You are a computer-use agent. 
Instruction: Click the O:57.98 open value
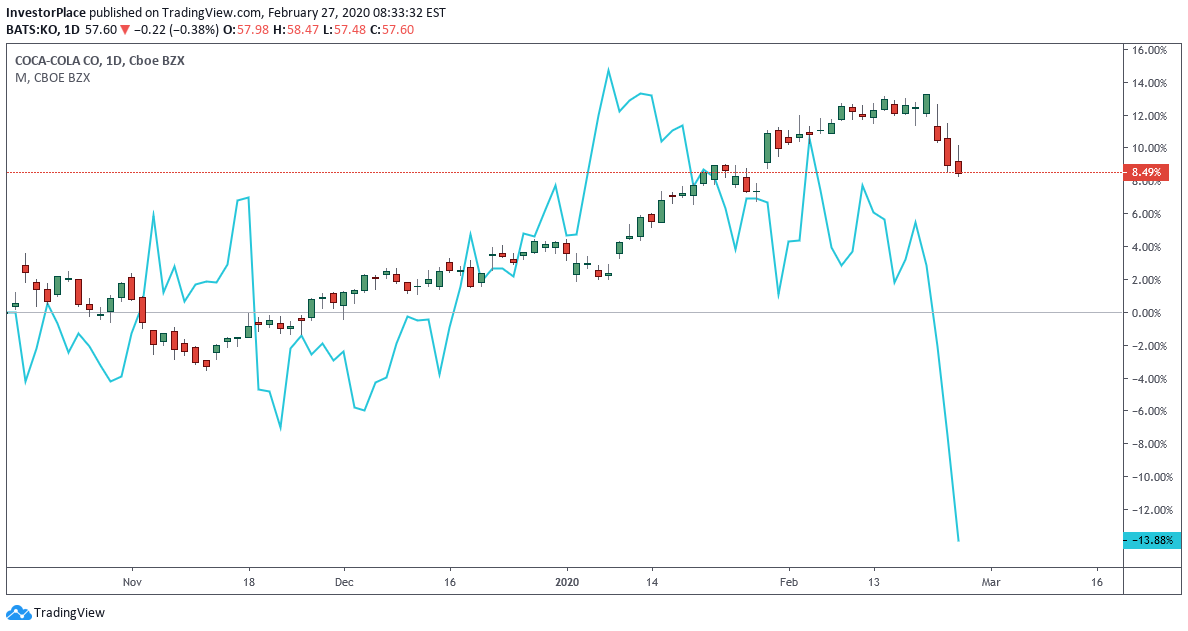[244, 30]
